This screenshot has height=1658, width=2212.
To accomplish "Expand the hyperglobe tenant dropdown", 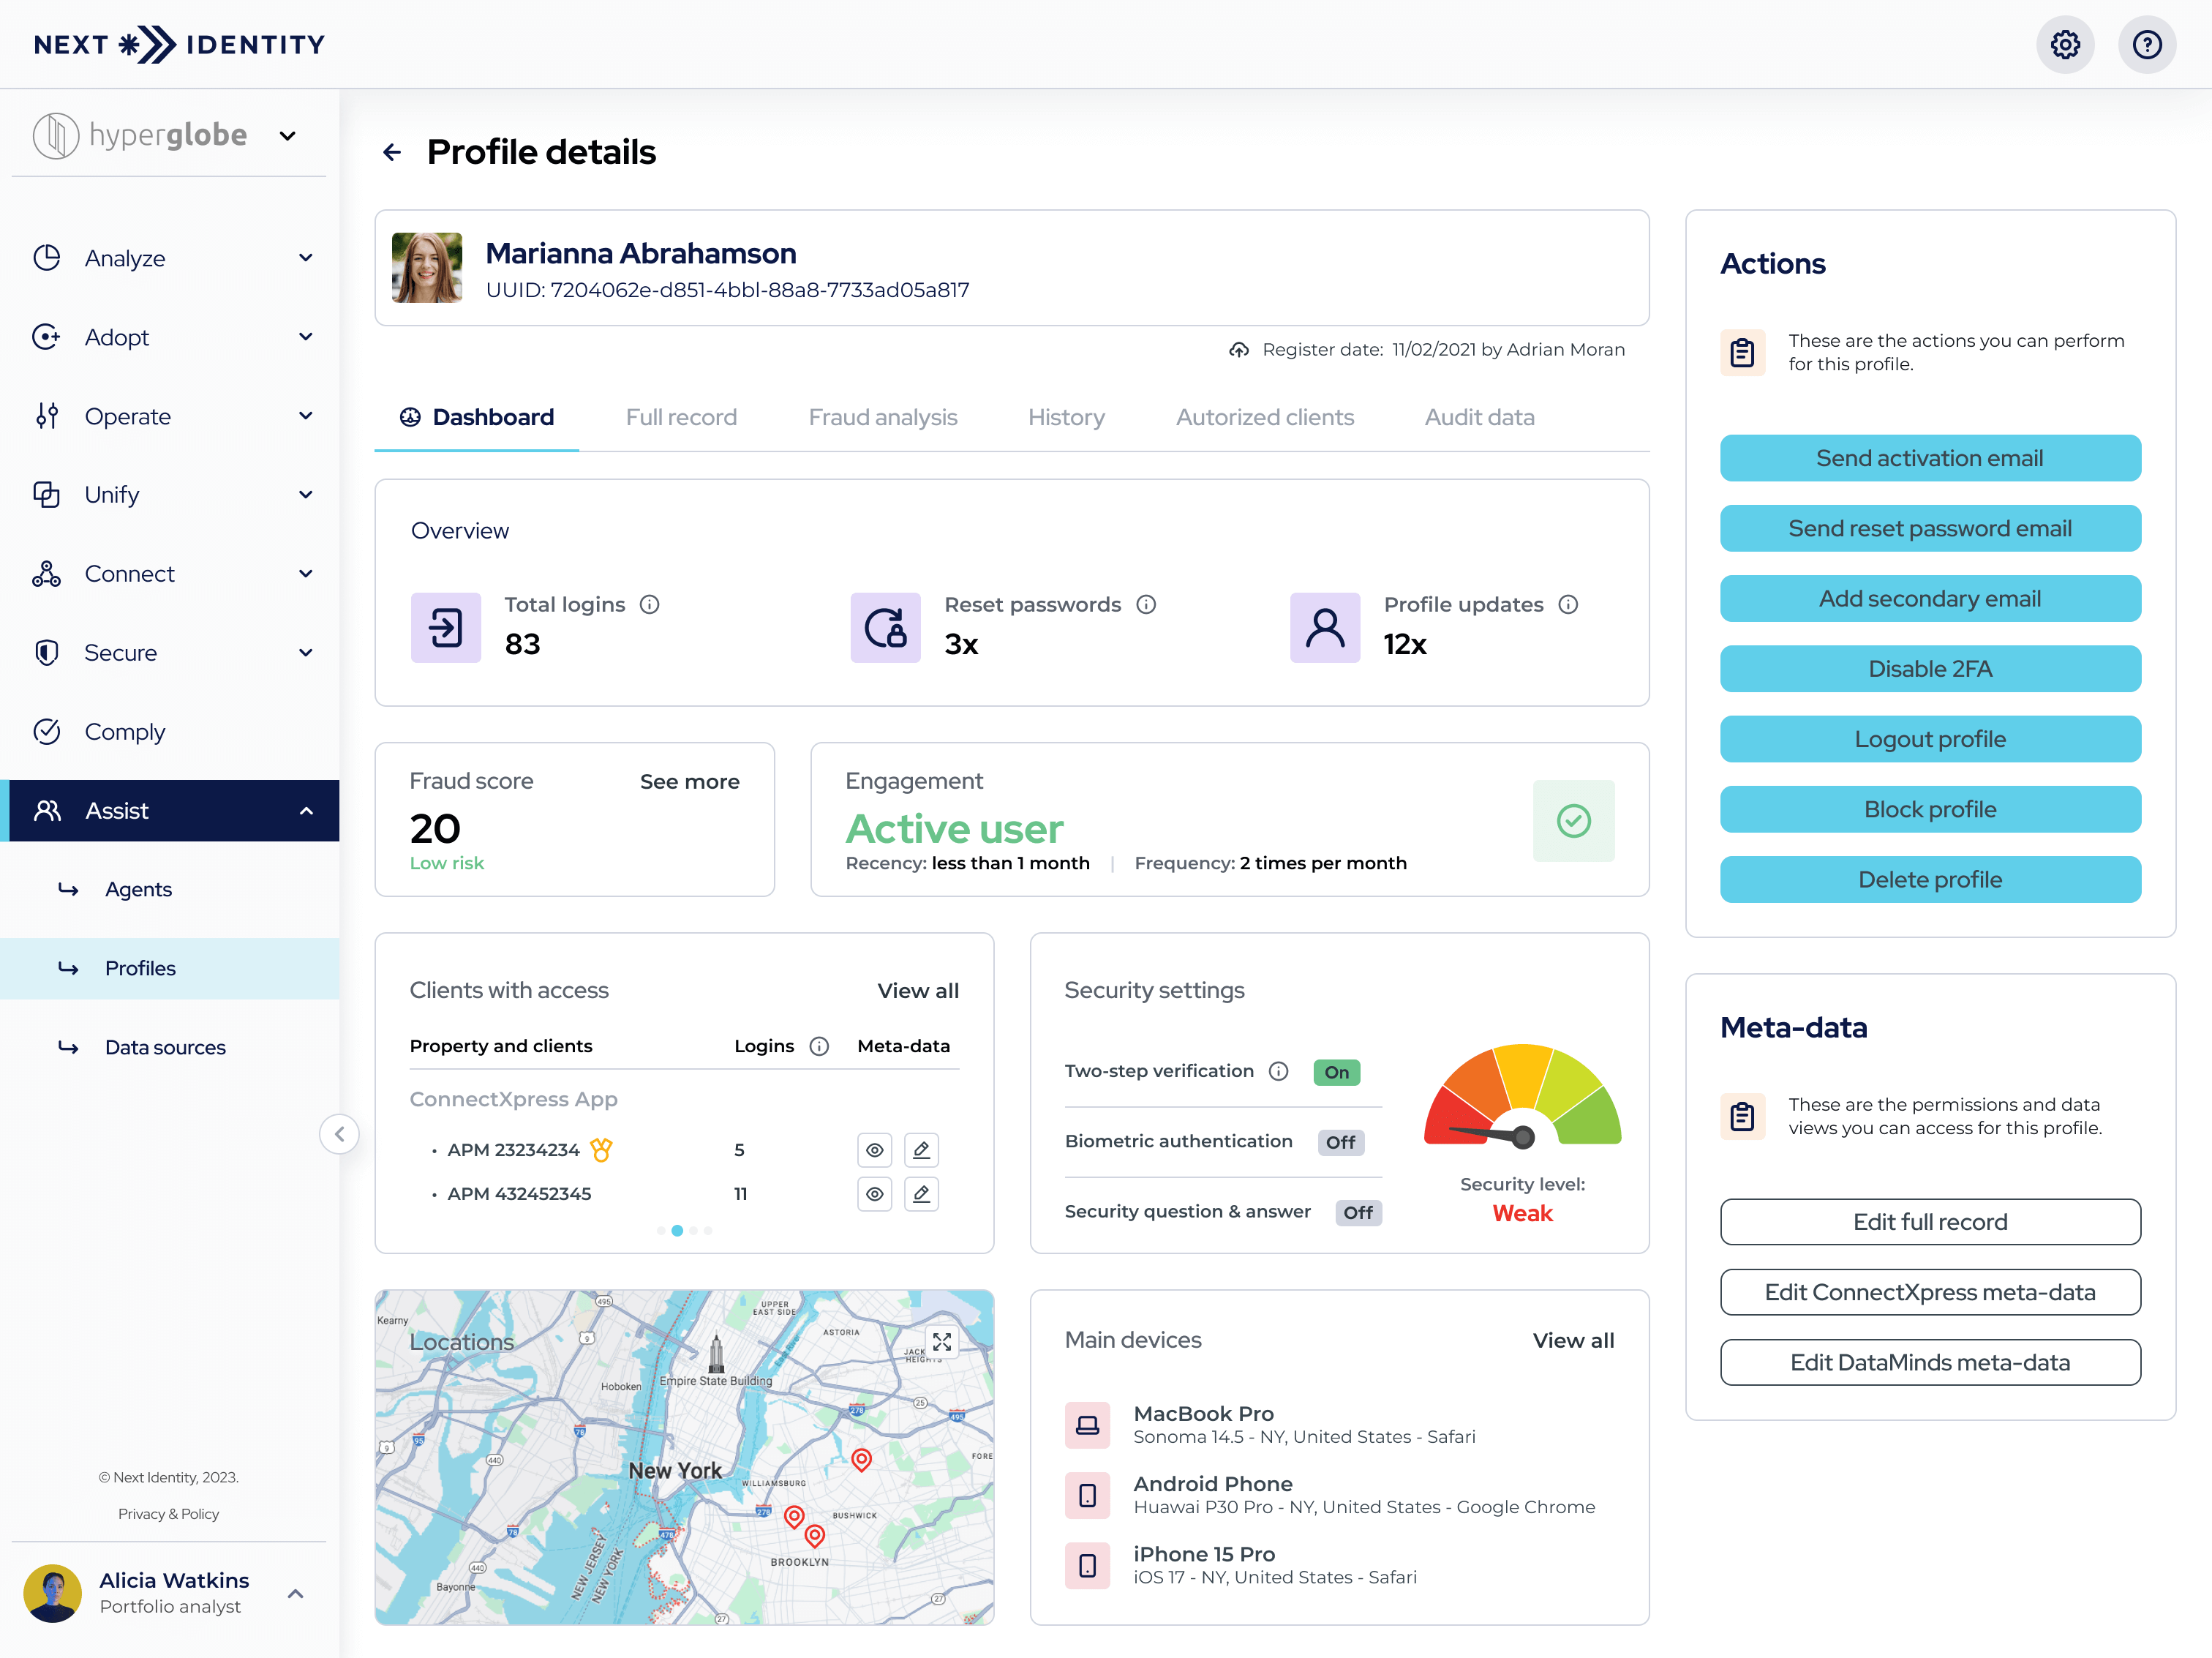I will pos(290,136).
